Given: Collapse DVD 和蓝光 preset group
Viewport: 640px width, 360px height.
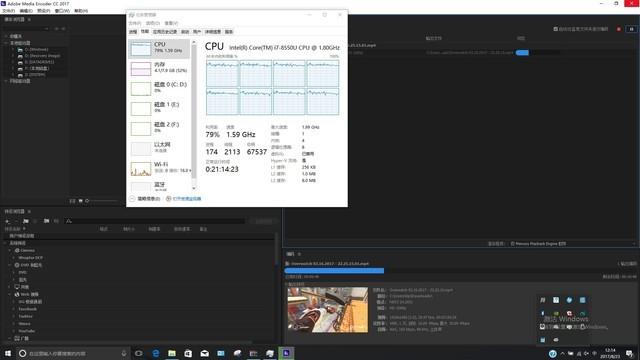Looking at the screenshot, I should [x=10, y=265].
